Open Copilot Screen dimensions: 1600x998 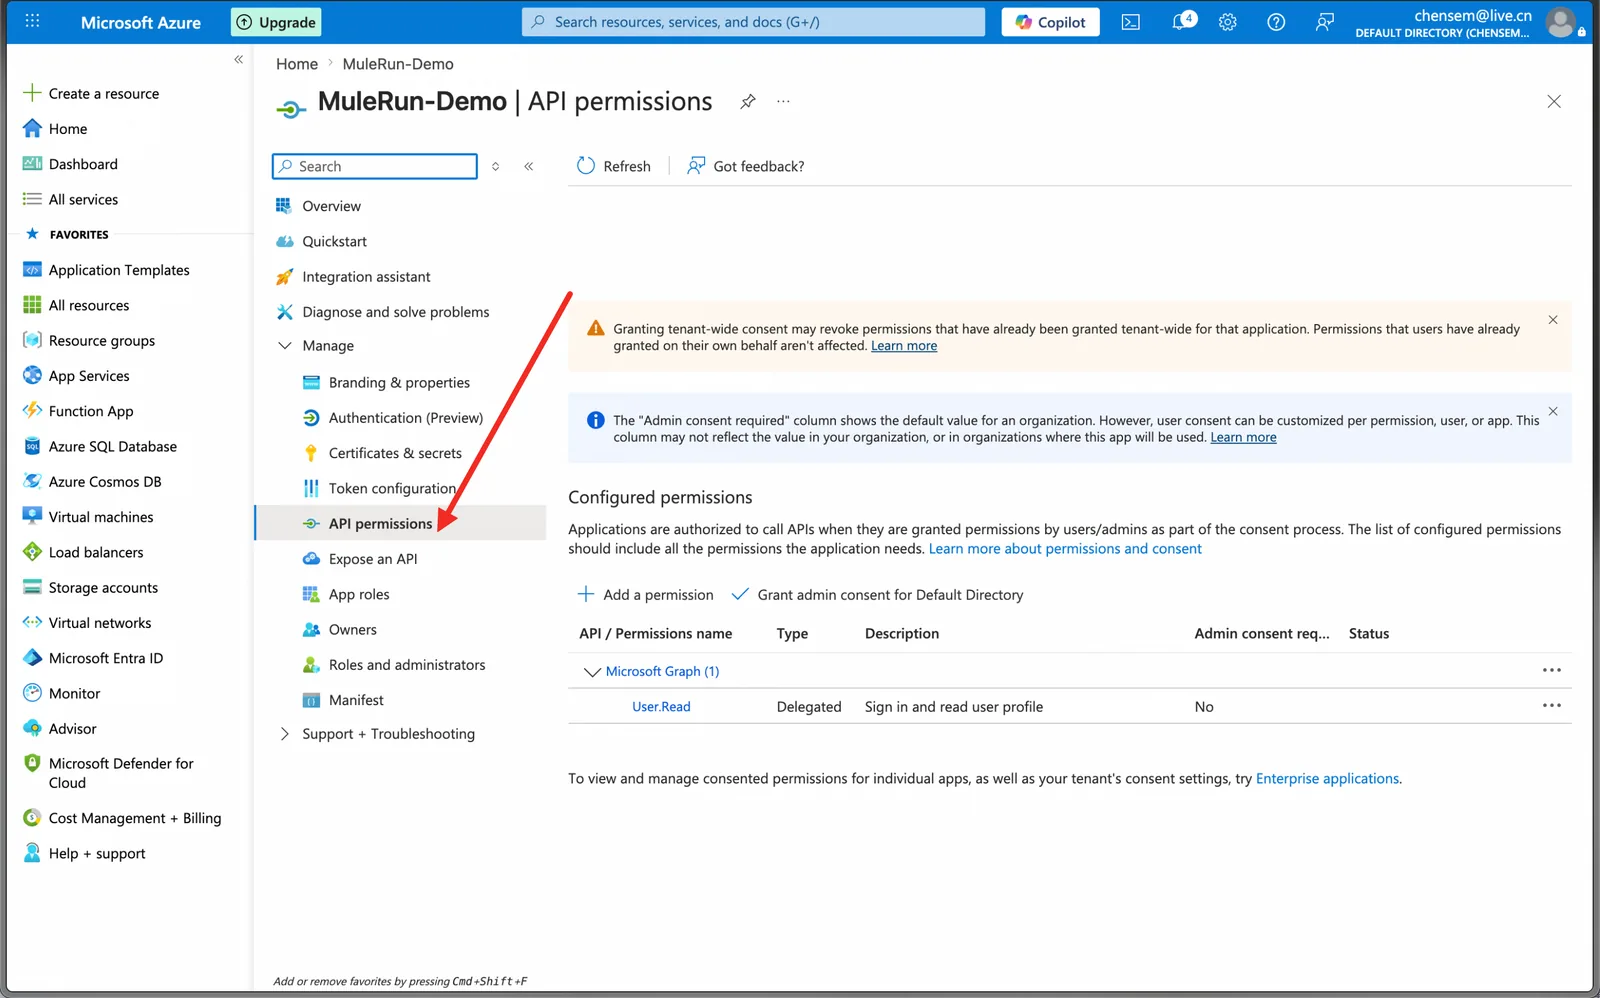pos(1050,22)
